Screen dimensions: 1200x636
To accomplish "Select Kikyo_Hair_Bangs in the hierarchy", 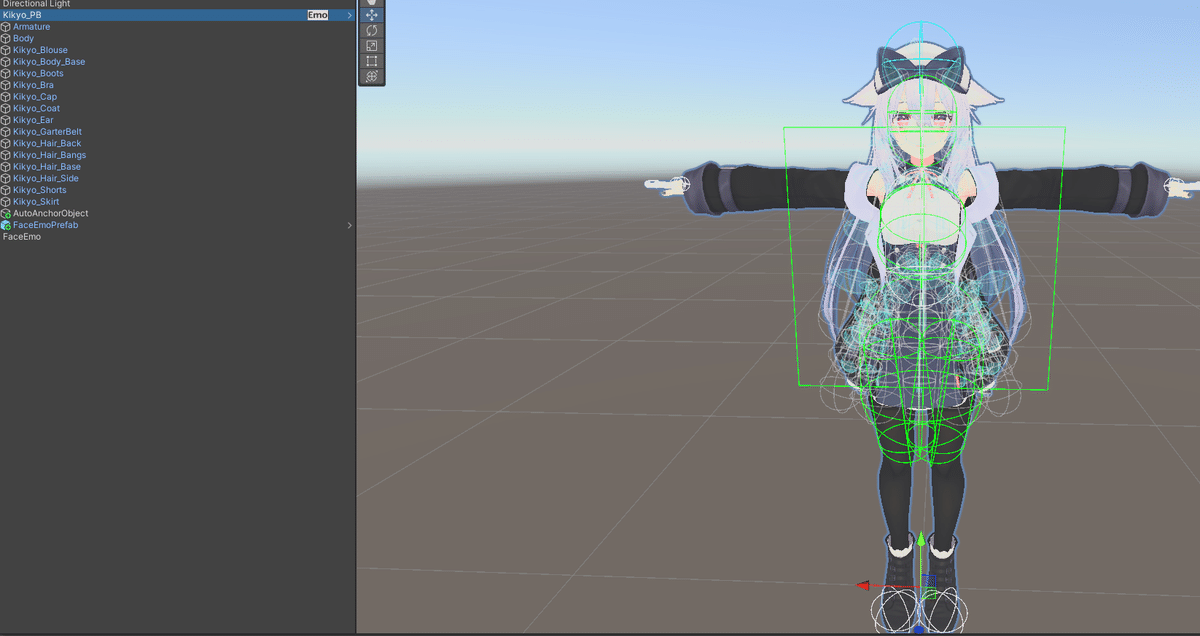I will [x=49, y=155].
